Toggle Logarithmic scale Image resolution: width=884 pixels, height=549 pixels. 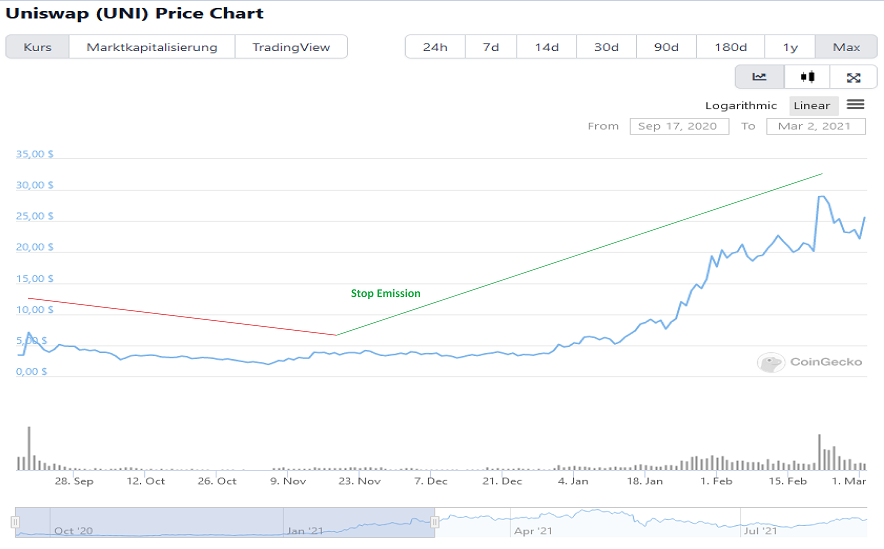click(741, 105)
